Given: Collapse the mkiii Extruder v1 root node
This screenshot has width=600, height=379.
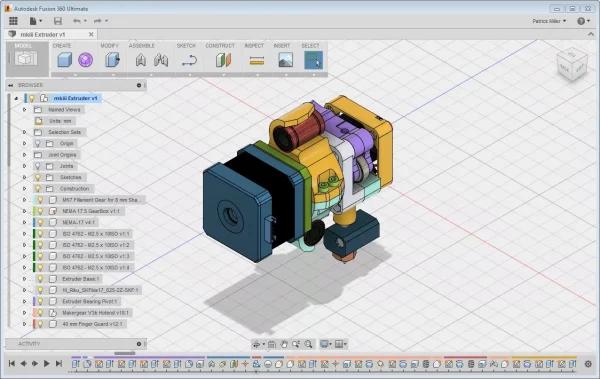Looking at the screenshot, I should tap(16, 98).
